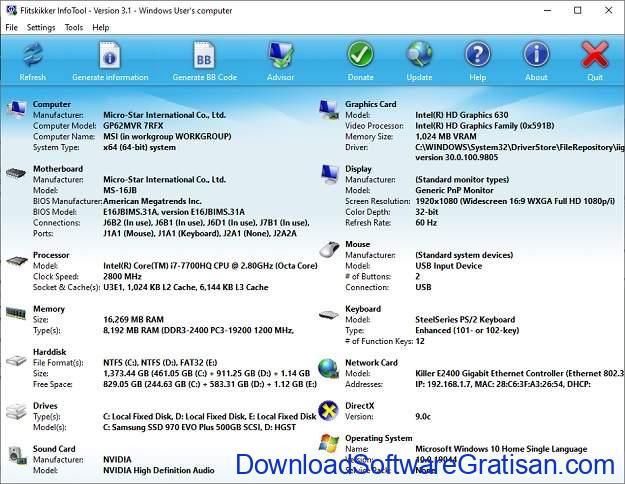Click the Operating System Windows flag icon
625x484 pixels.
point(329,443)
